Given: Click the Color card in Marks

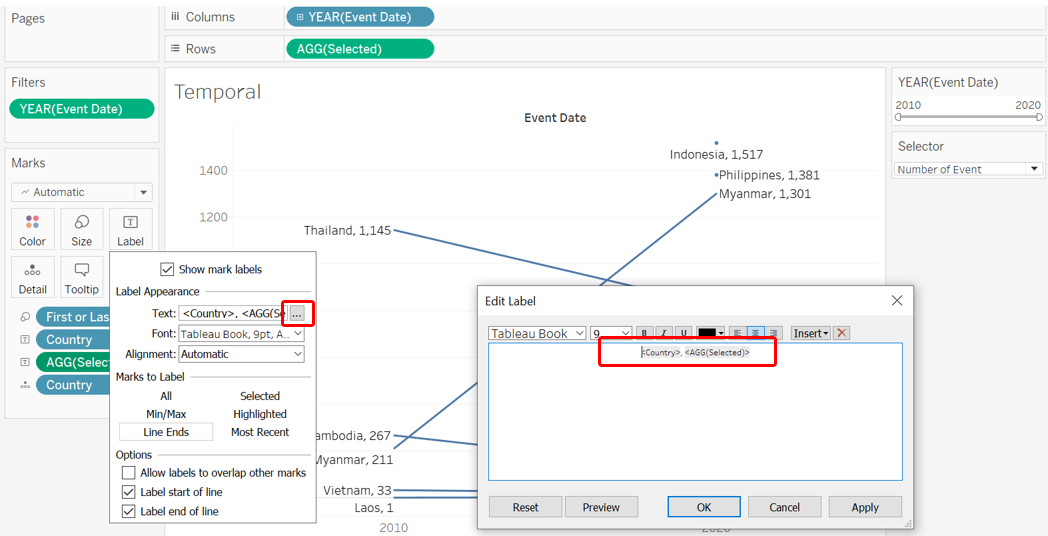Looking at the screenshot, I should click(33, 229).
